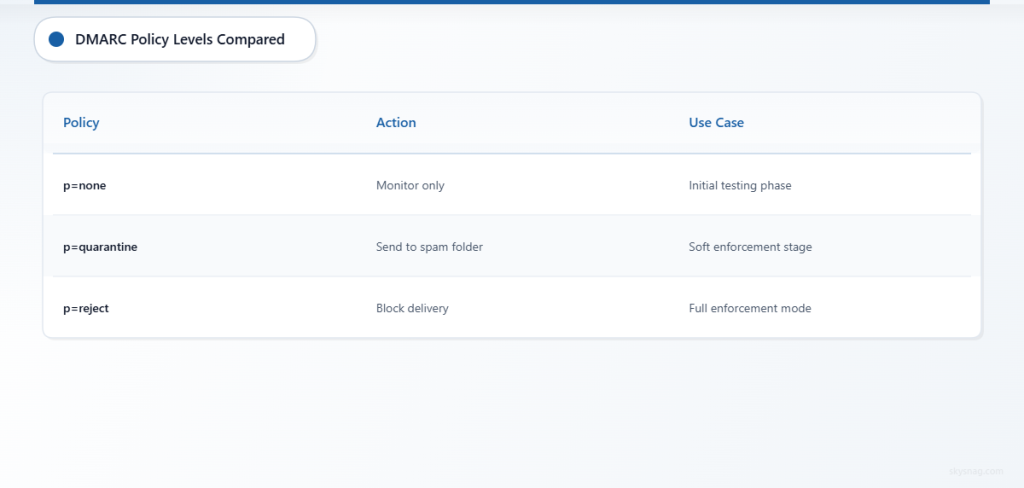Select the Monitor only action cell
Screen dimensions: 1024x488
(410, 186)
